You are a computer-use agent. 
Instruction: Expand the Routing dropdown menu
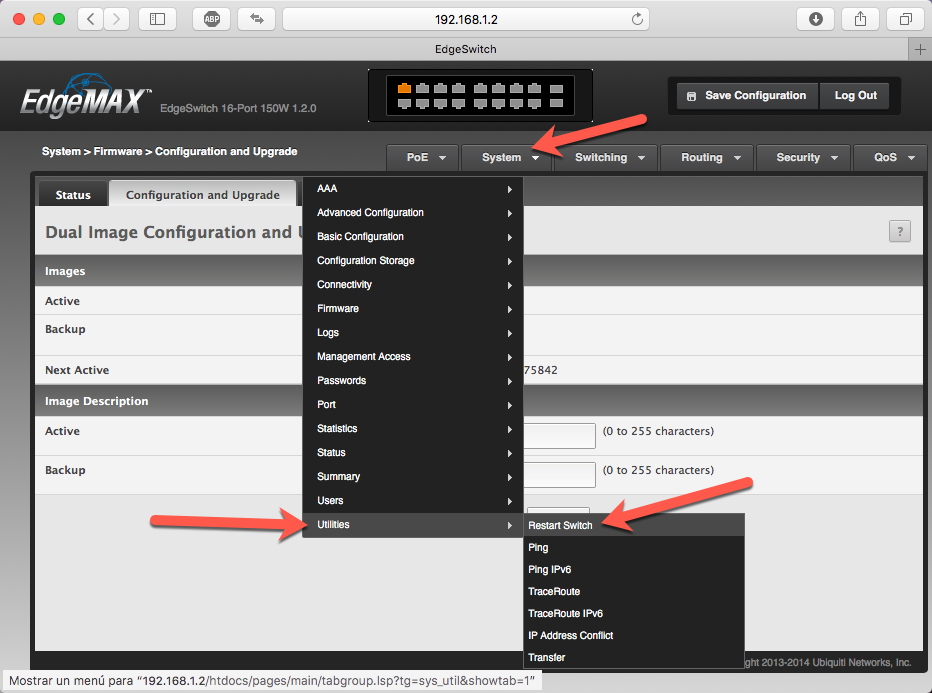click(707, 158)
